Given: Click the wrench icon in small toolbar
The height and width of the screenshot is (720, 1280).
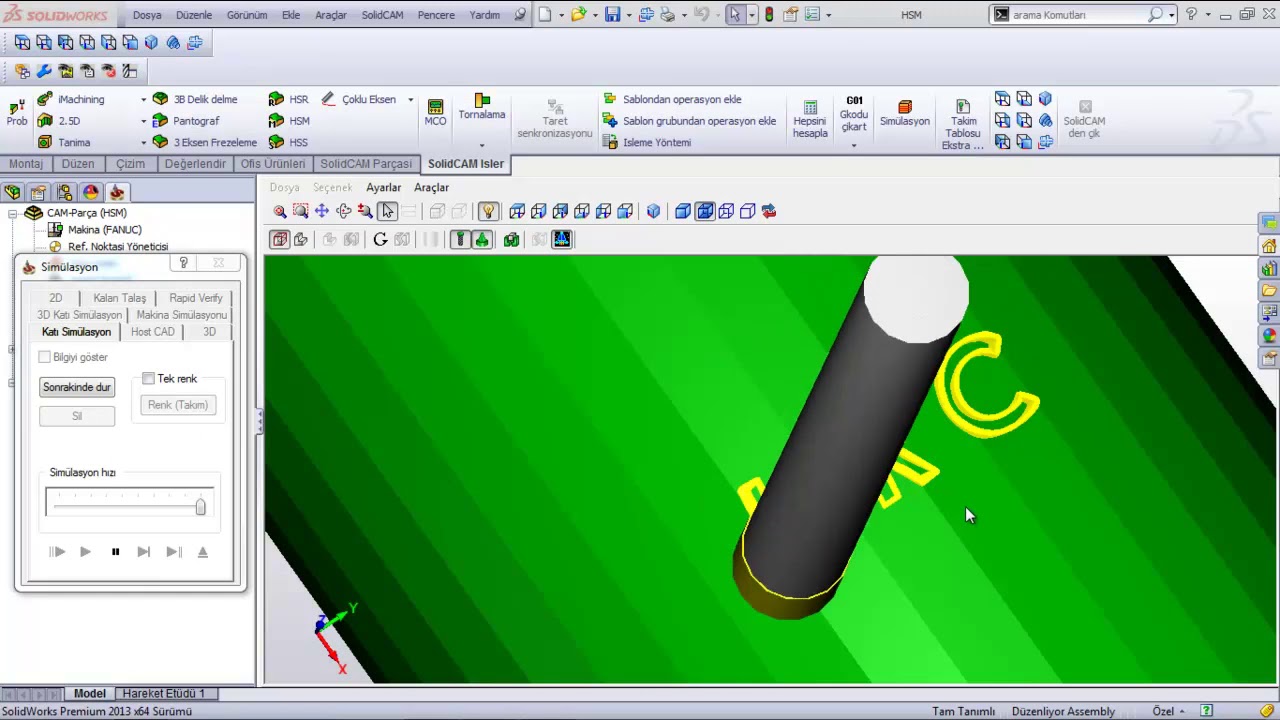Looking at the screenshot, I should [x=44, y=71].
